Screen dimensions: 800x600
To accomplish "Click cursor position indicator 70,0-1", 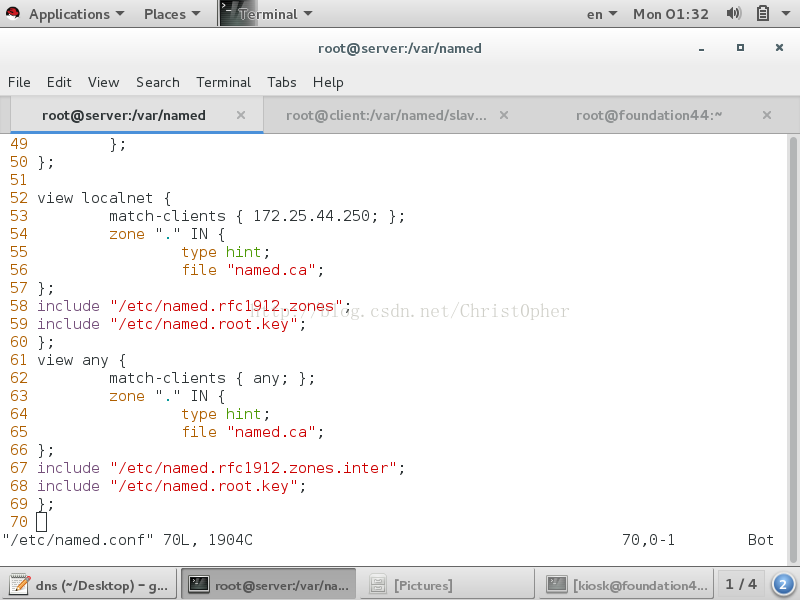I will [648, 540].
